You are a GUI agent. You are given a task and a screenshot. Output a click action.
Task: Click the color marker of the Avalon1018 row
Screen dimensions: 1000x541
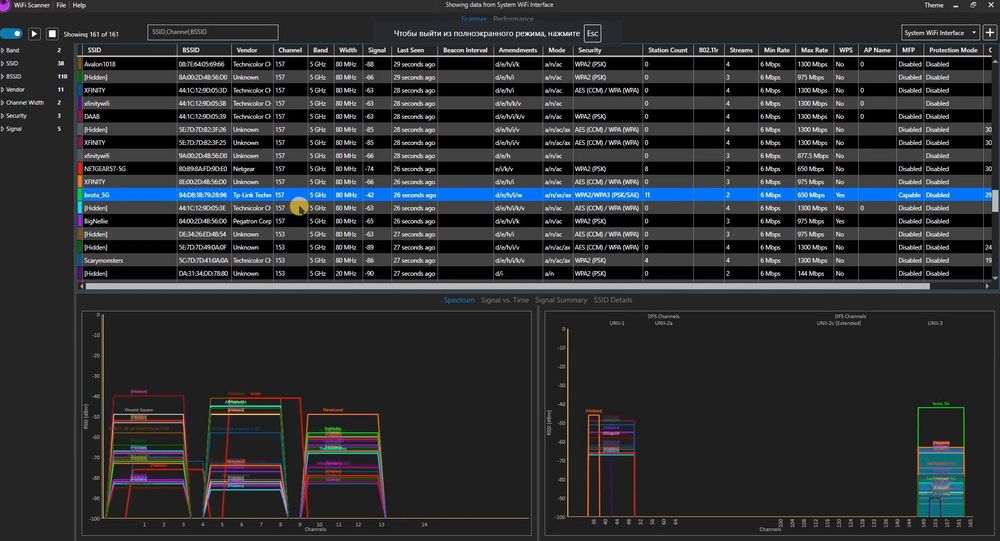point(80,64)
